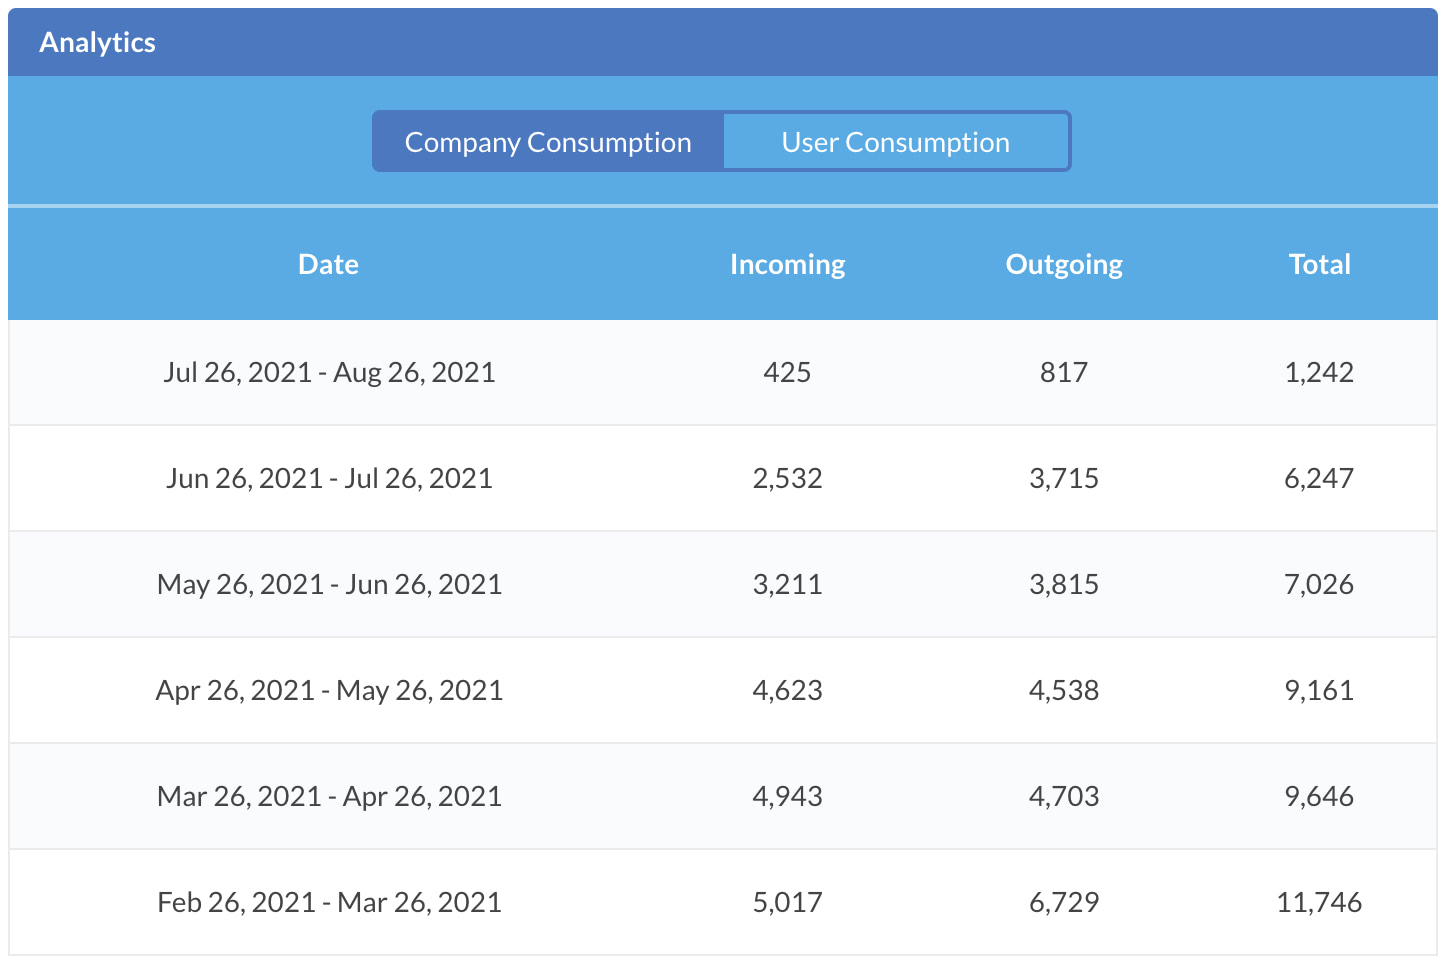This screenshot has width=1448, height=966.
Task: Switch to the User Consumption tab
Action: (895, 142)
